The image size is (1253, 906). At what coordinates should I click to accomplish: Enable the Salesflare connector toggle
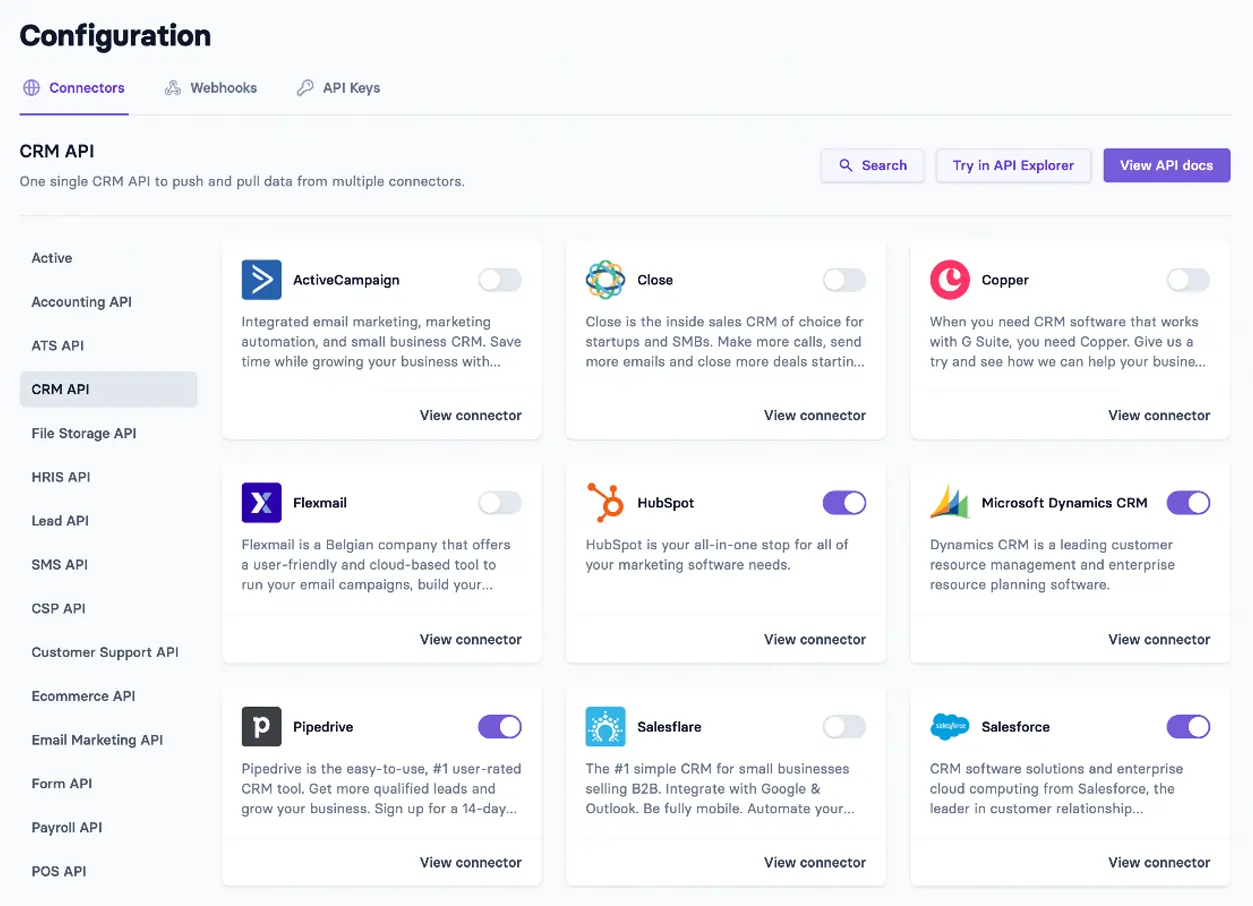[x=844, y=727]
